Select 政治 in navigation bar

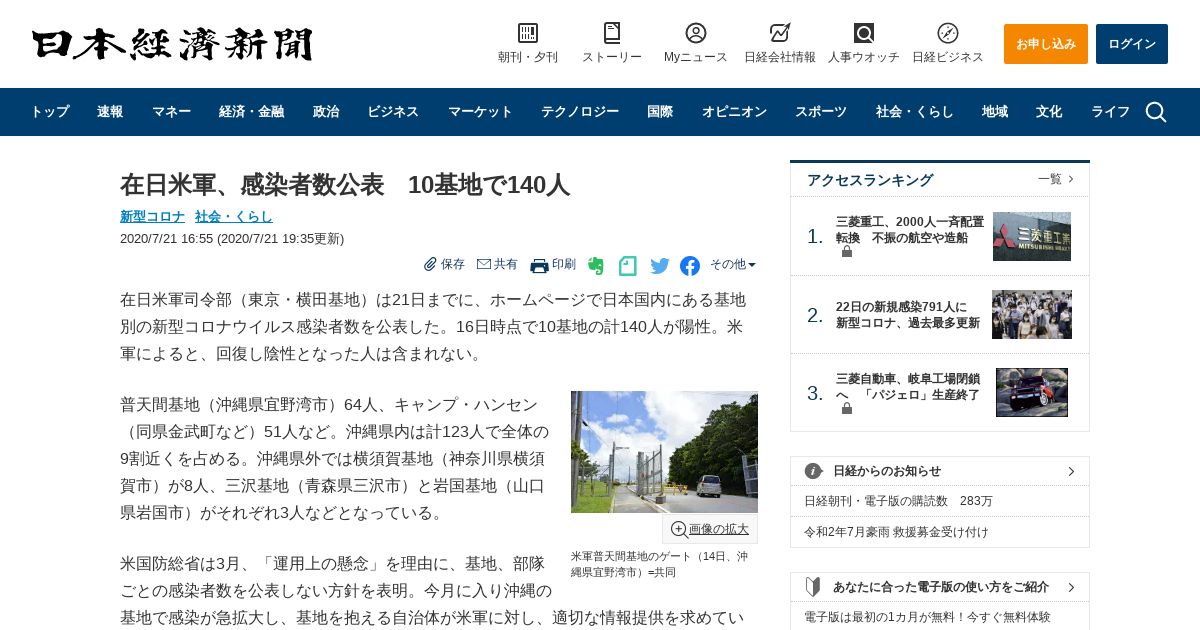[x=326, y=112]
